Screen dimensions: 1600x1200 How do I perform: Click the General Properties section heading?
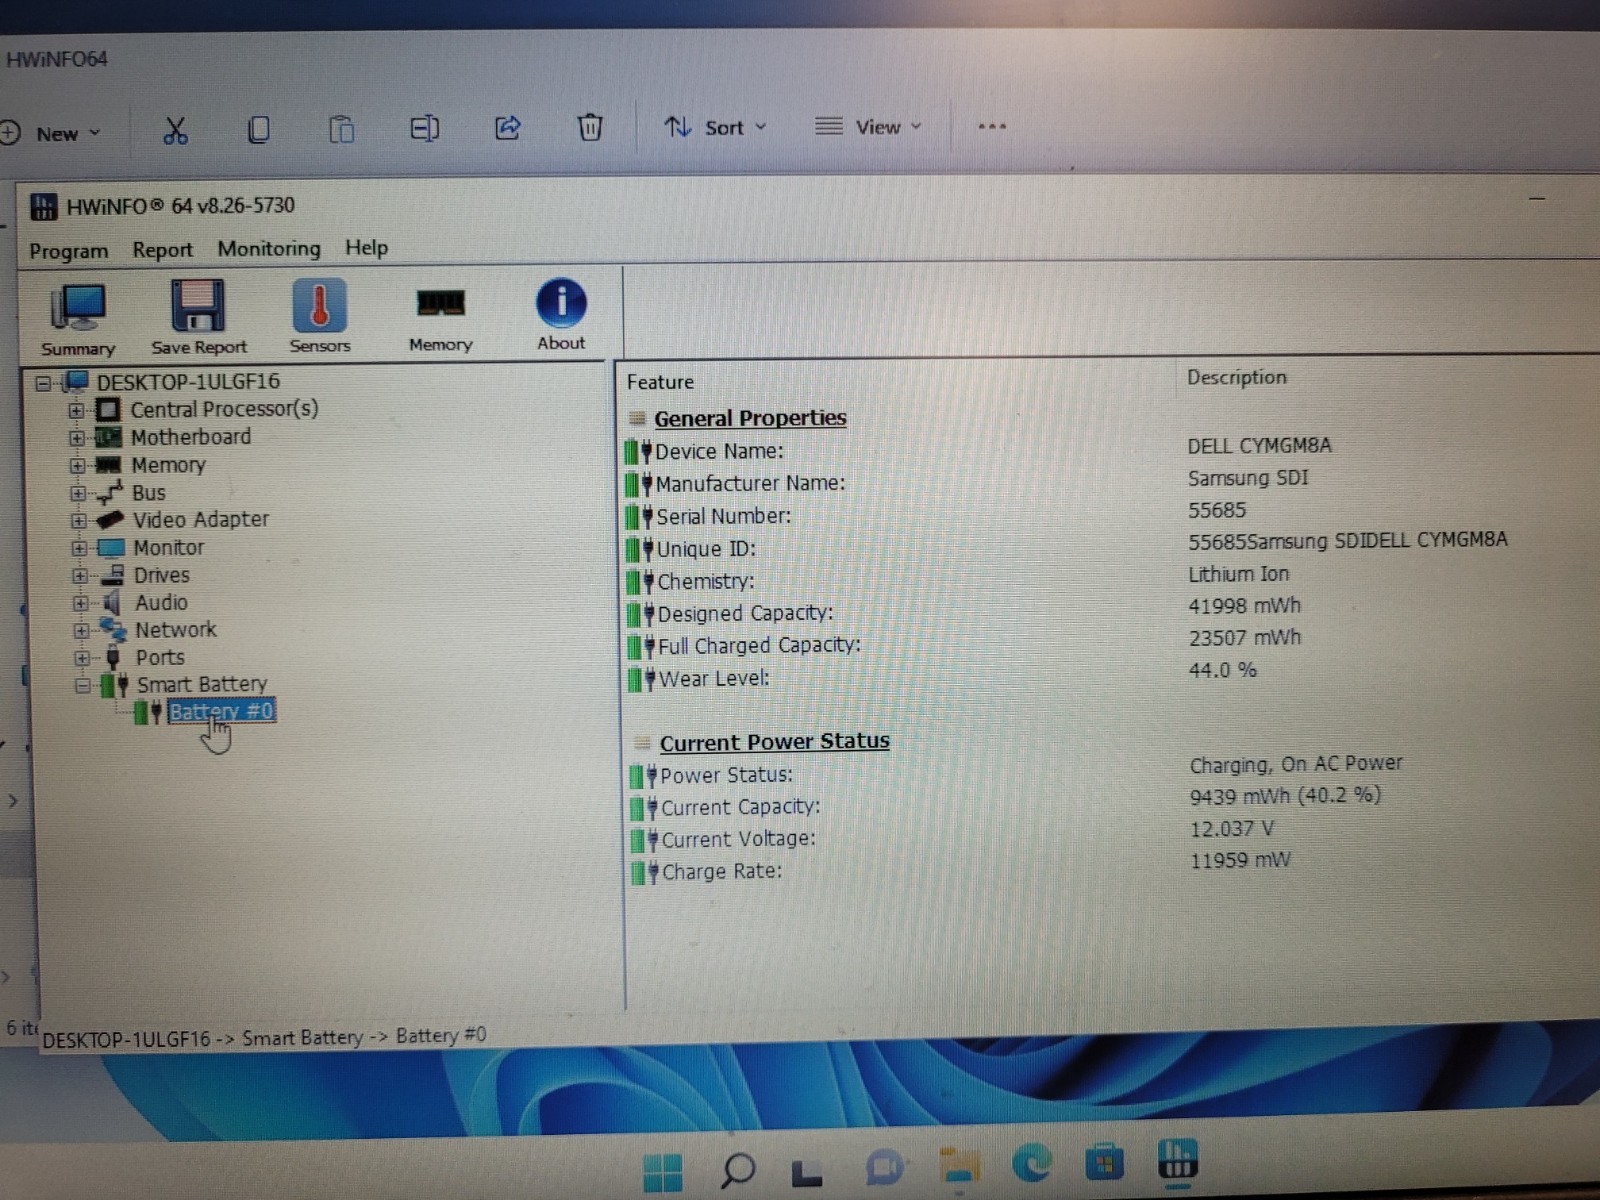coord(750,418)
